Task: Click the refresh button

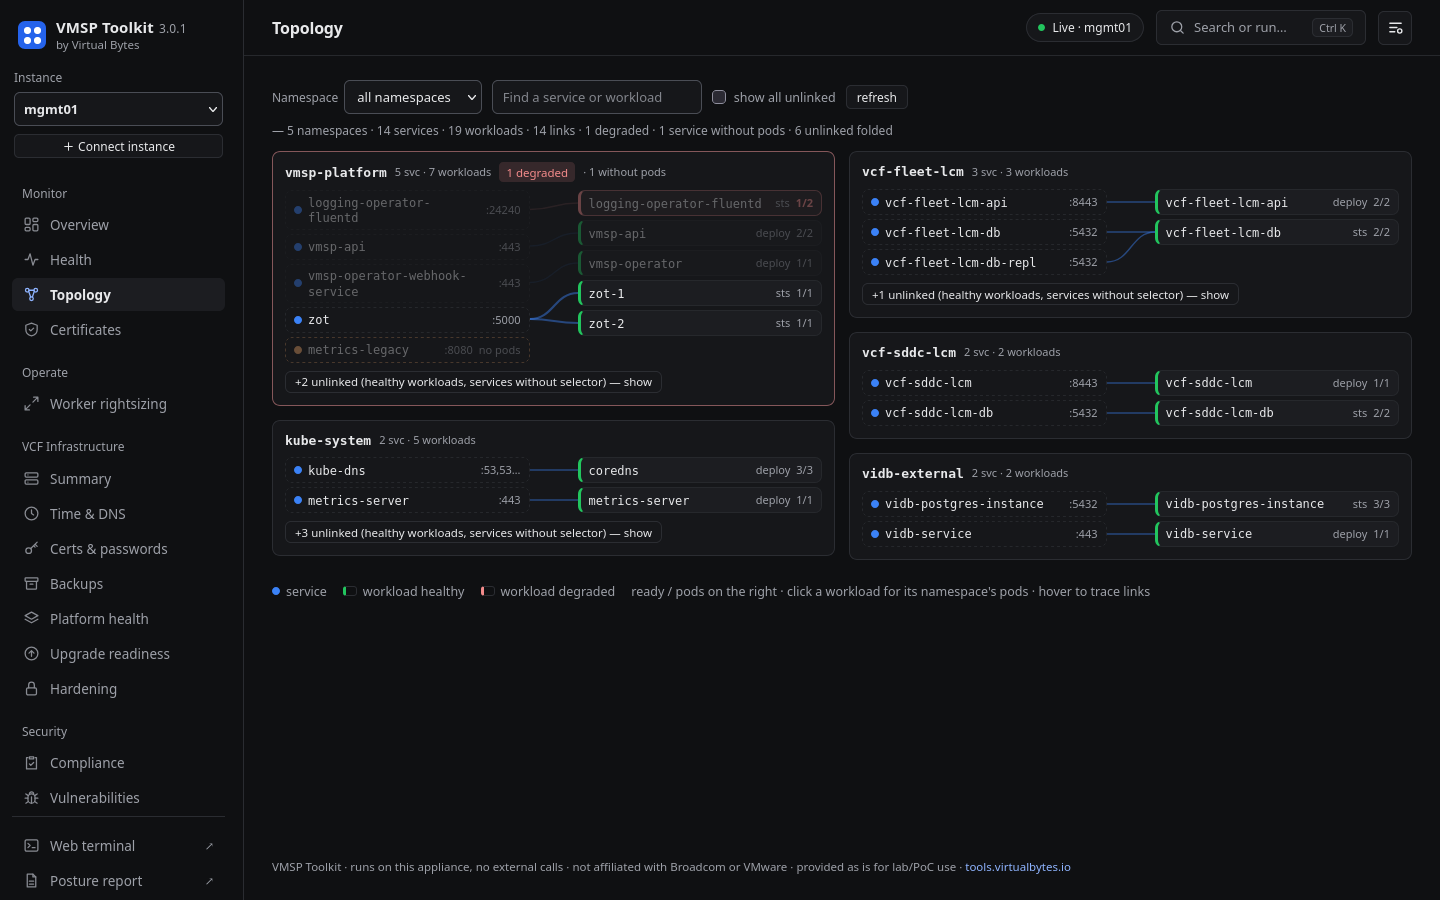Action: pyautogui.click(x=877, y=97)
